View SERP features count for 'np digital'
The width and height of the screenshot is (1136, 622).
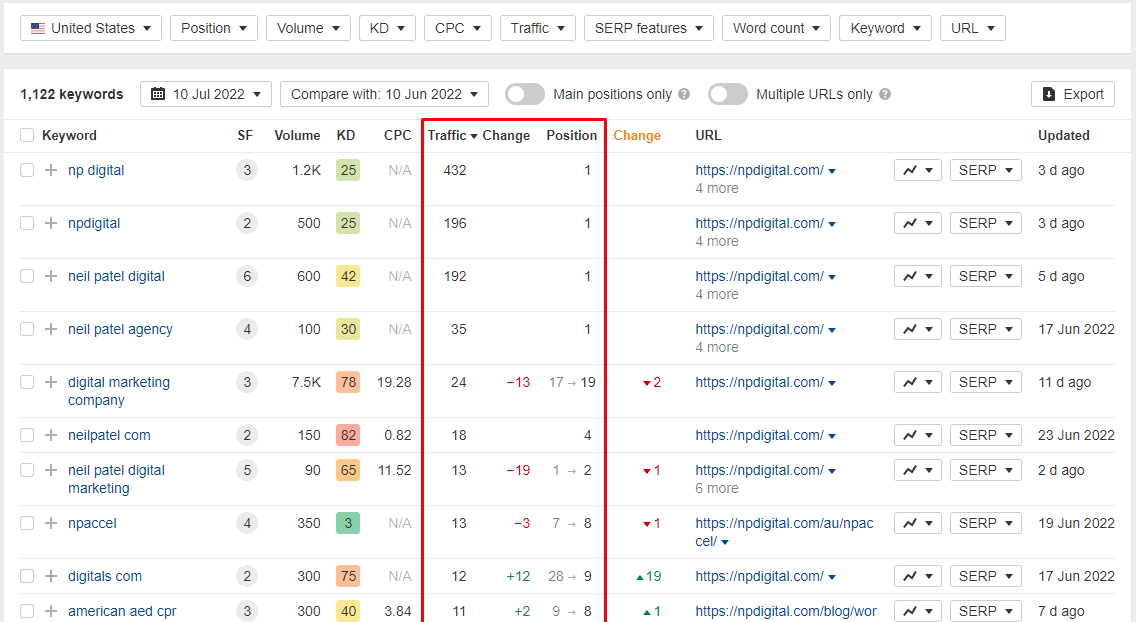coord(247,170)
